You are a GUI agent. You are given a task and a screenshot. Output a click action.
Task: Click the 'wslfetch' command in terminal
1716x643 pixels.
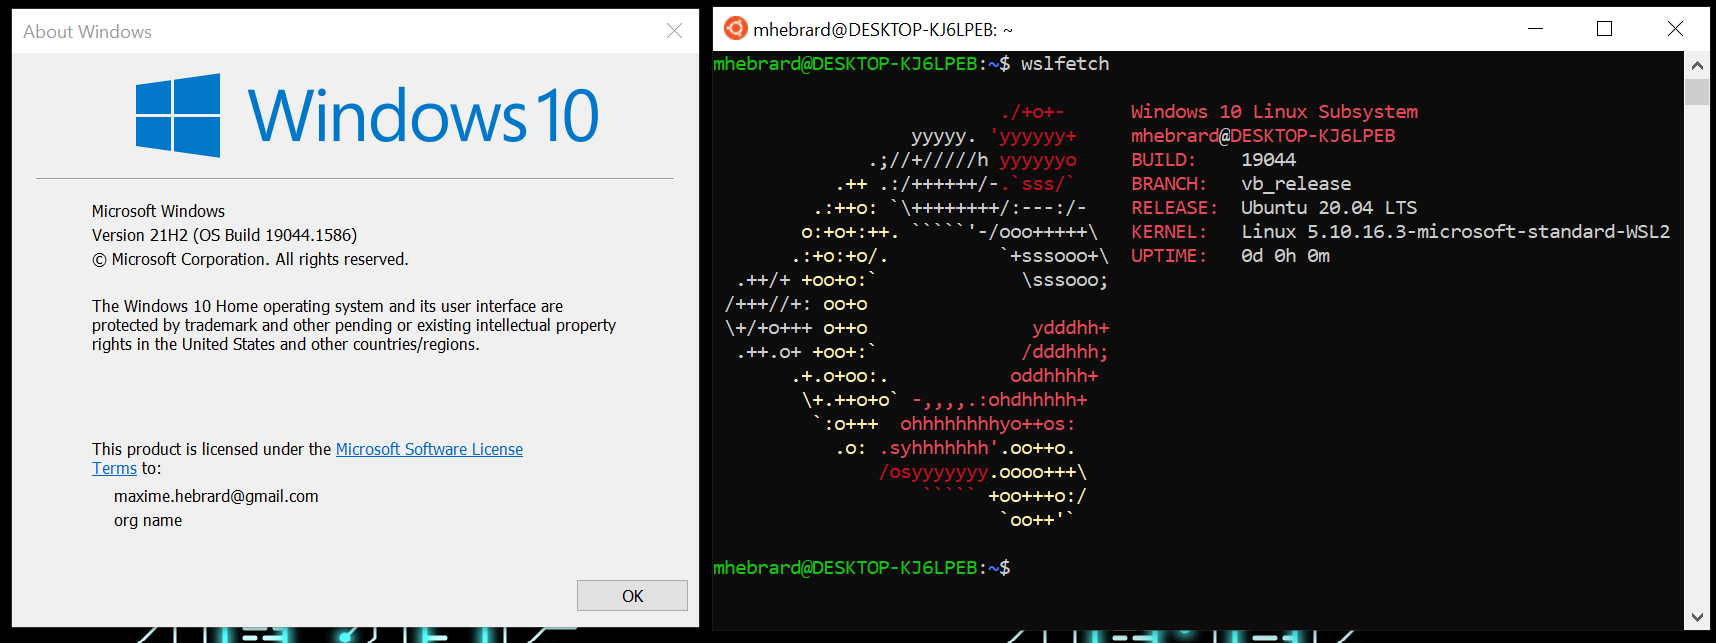click(x=1065, y=63)
